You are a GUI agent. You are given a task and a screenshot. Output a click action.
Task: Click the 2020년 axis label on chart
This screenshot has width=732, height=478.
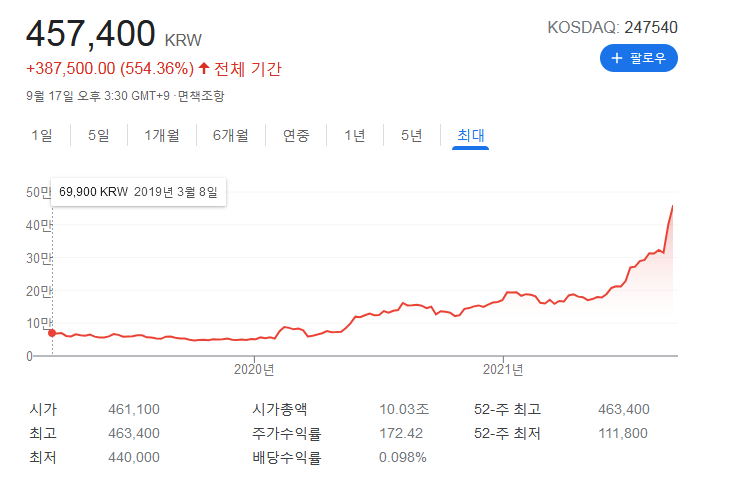tap(254, 369)
